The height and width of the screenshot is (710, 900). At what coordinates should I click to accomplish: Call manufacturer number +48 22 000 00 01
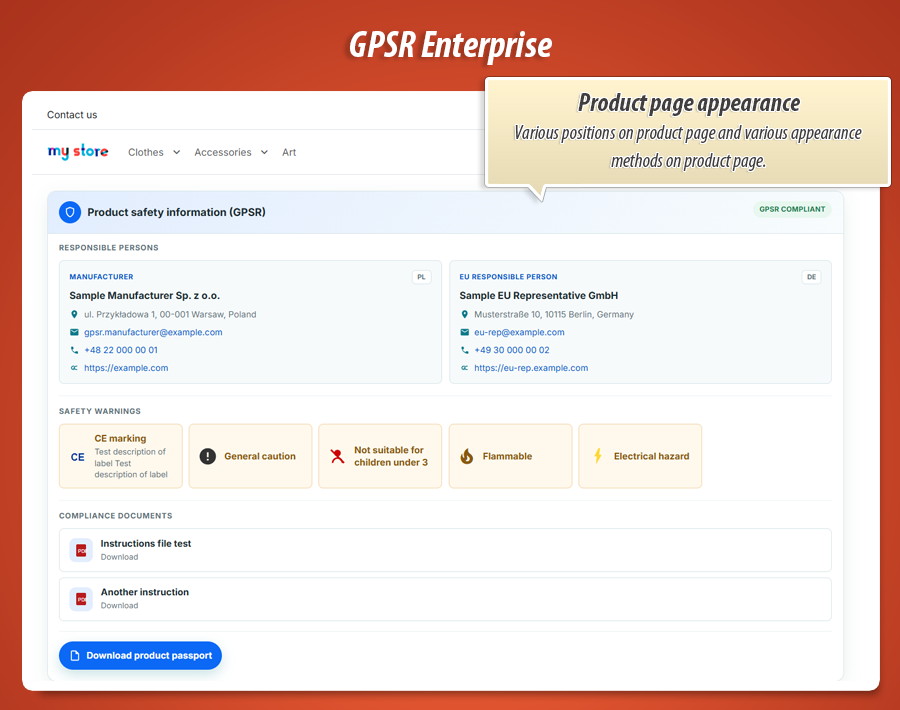click(x=121, y=350)
